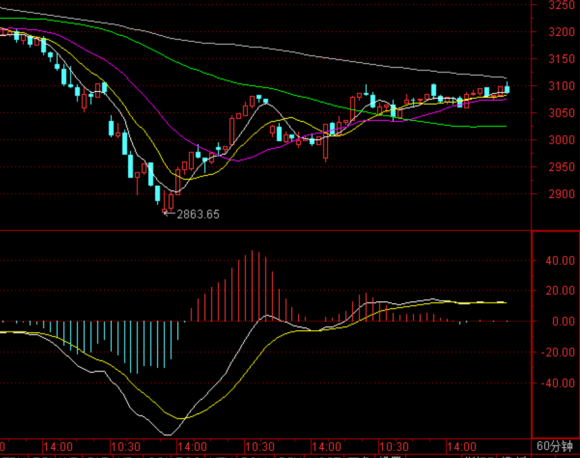Image resolution: width=580 pixels, height=458 pixels.
Task: Click the 60分钟 period label
Action: [554, 446]
